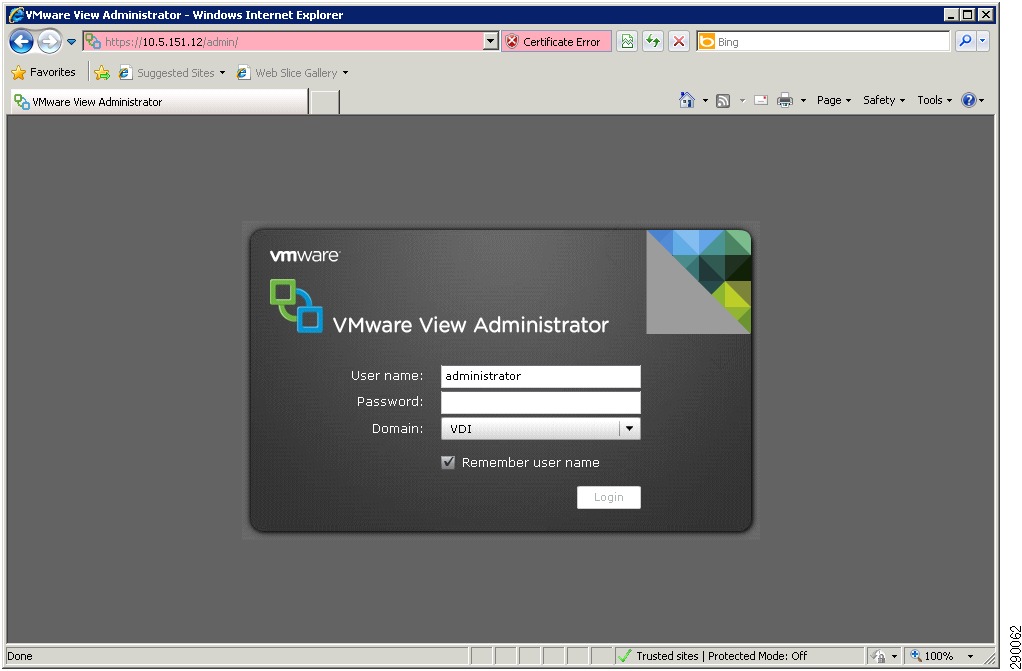Click the search magnifier button
Image resolution: width=1022 pixels, height=671 pixels.
point(965,42)
